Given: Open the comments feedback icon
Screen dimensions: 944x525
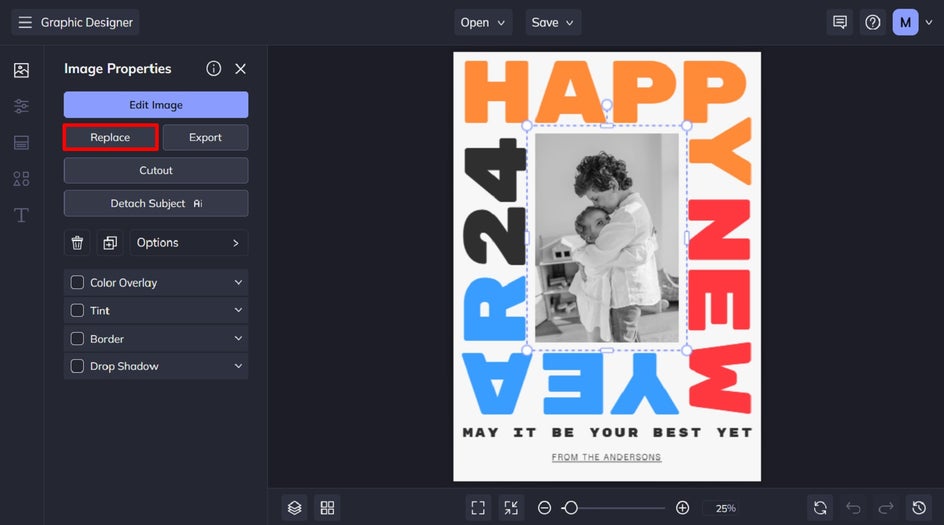Looking at the screenshot, I should [840, 22].
